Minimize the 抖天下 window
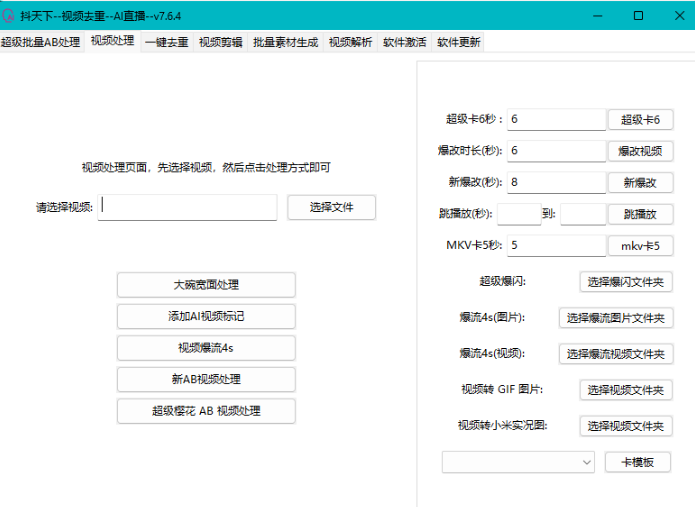The image size is (695, 507). pyautogui.click(x=597, y=16)
